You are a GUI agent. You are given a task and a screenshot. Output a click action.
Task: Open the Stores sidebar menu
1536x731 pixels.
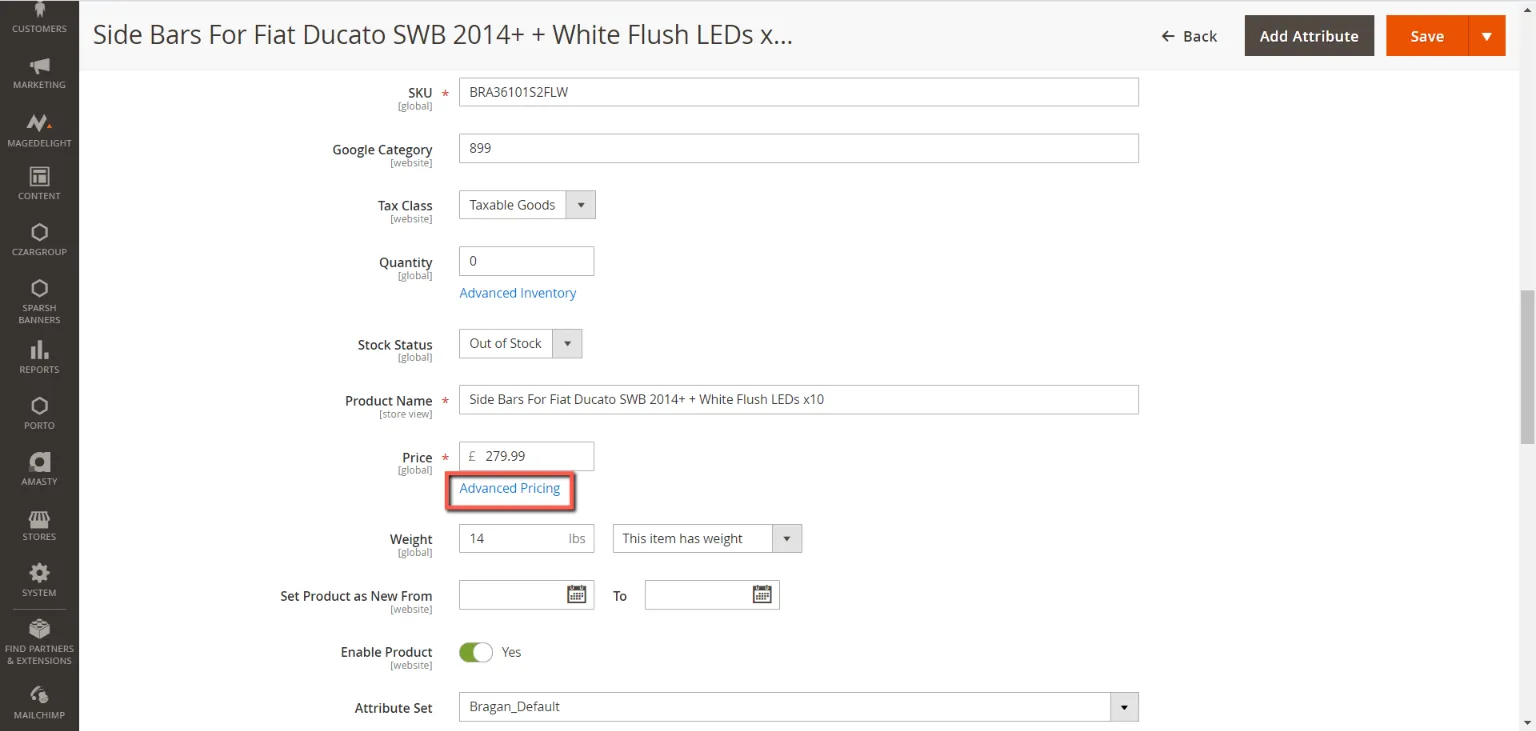[x=39, y=525]
